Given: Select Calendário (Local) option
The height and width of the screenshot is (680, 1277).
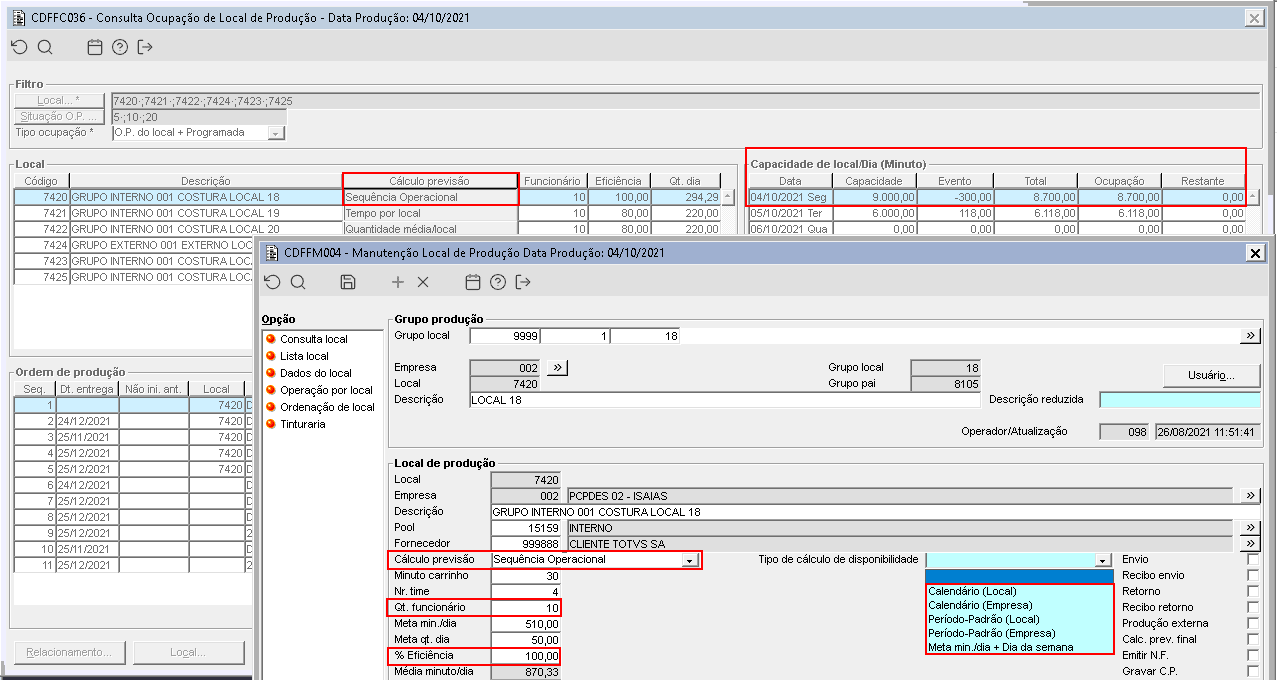Looking at the screenshot, I should point(1019,591).
